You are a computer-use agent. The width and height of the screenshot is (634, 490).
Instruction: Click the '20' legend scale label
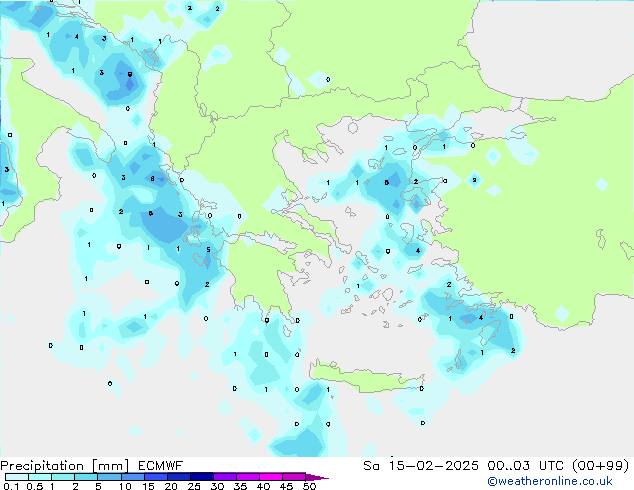click(x=171, y=486)
